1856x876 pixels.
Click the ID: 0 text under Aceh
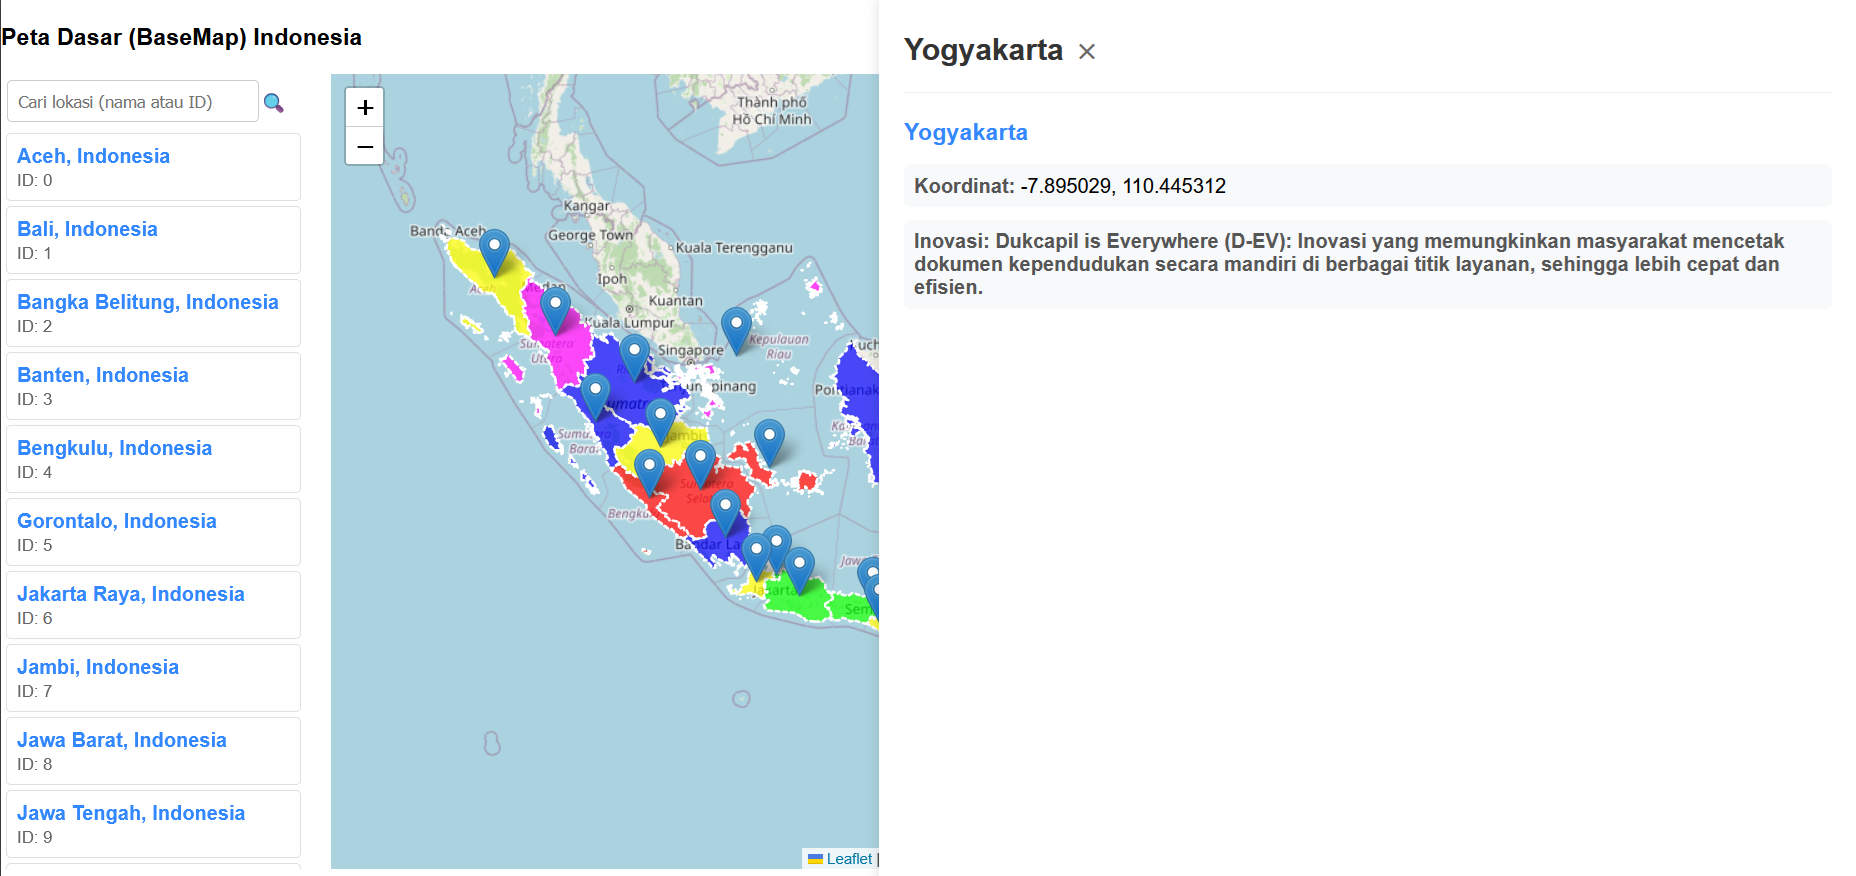(35, 181)
